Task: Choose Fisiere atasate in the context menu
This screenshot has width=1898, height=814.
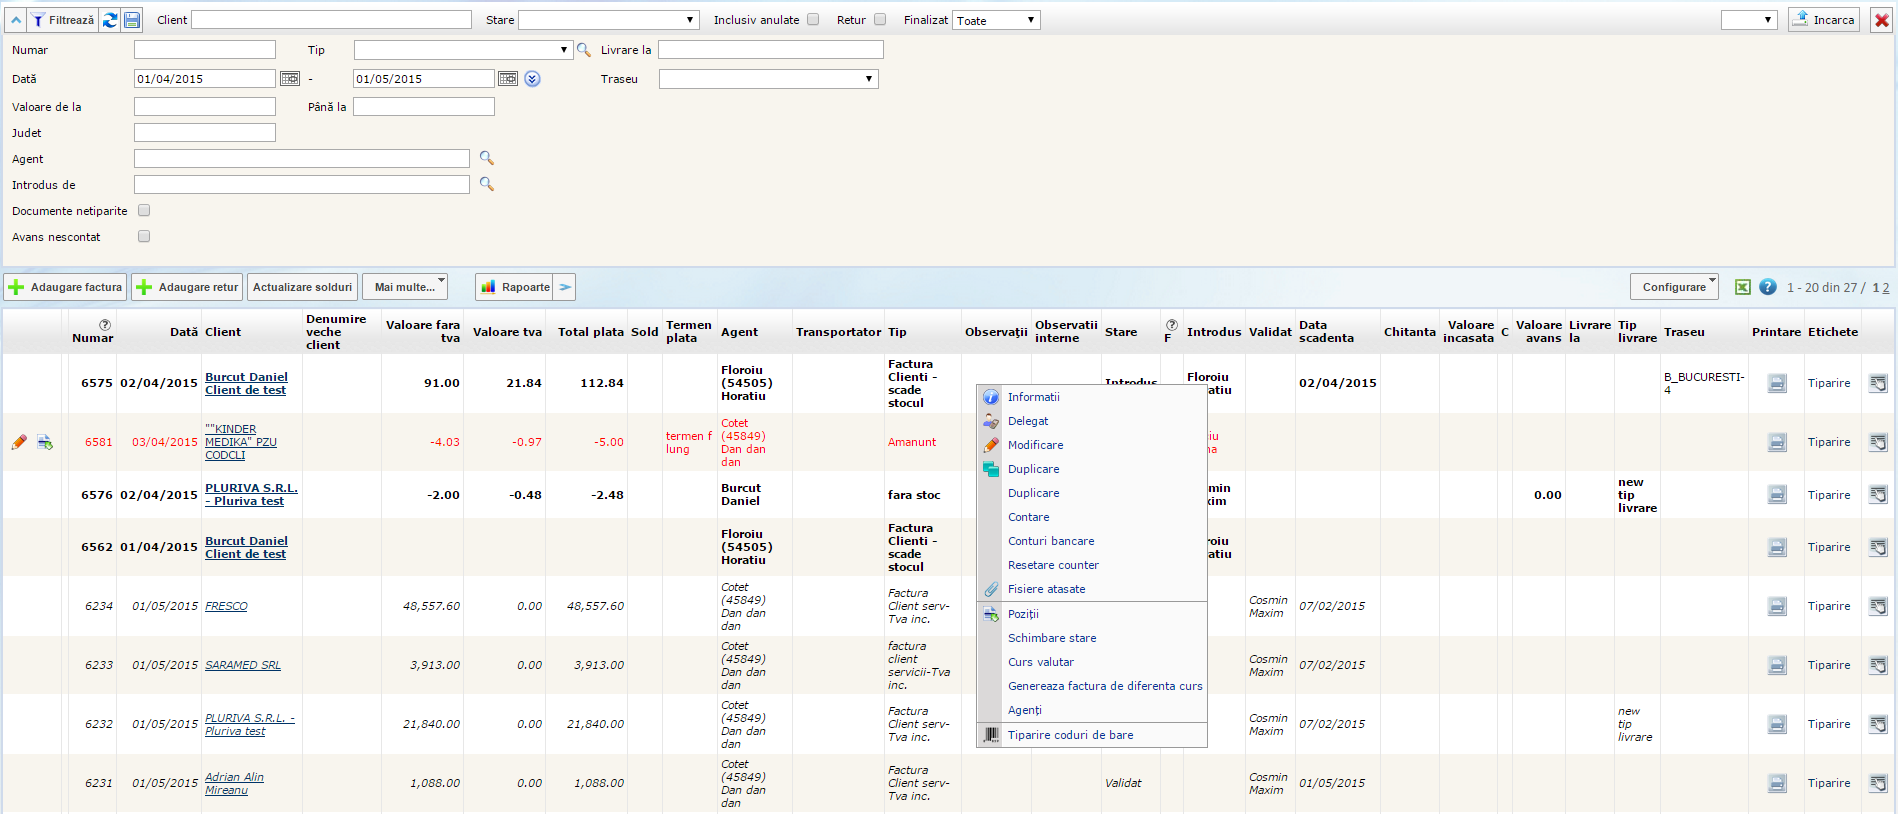Action: 1046,589
